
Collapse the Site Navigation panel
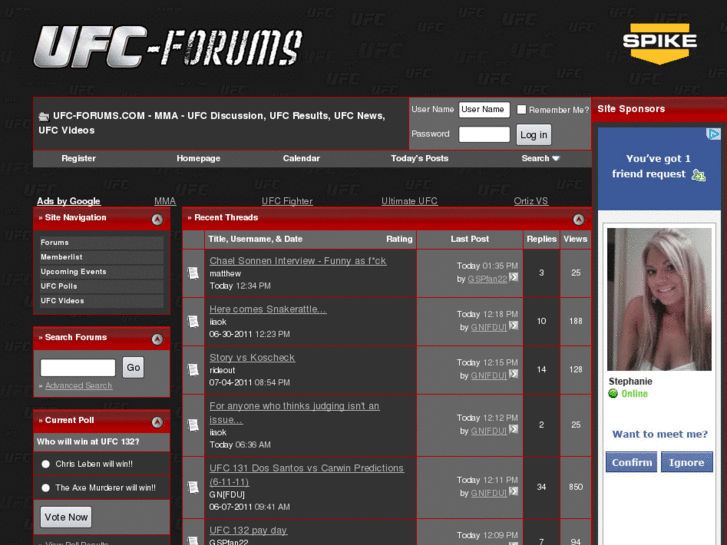click(157, 219)
